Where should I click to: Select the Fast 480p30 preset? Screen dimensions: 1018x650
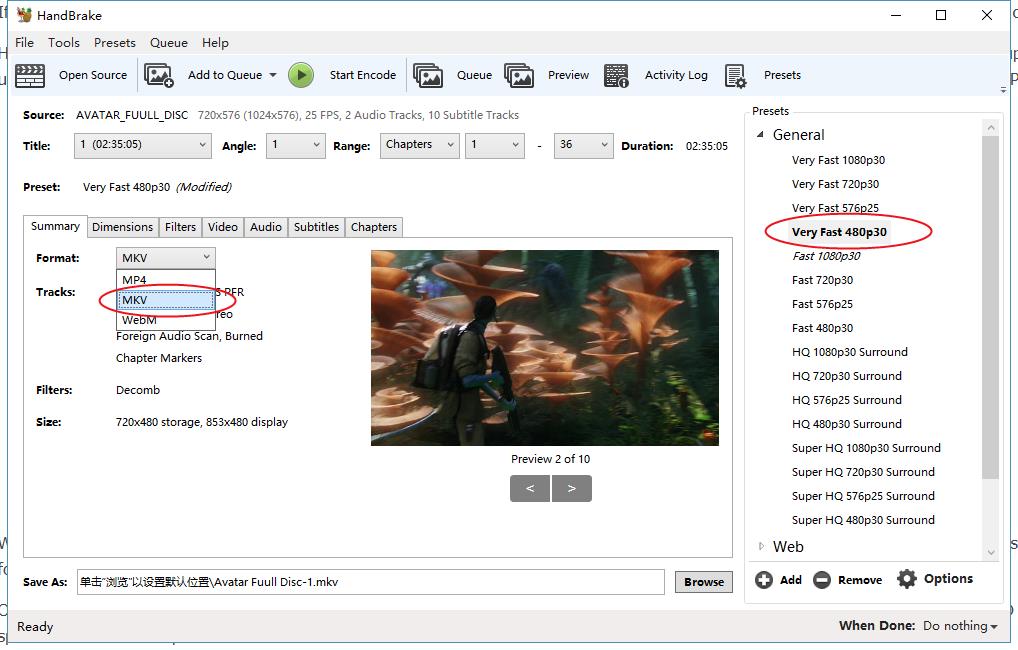tap(822, 329)
